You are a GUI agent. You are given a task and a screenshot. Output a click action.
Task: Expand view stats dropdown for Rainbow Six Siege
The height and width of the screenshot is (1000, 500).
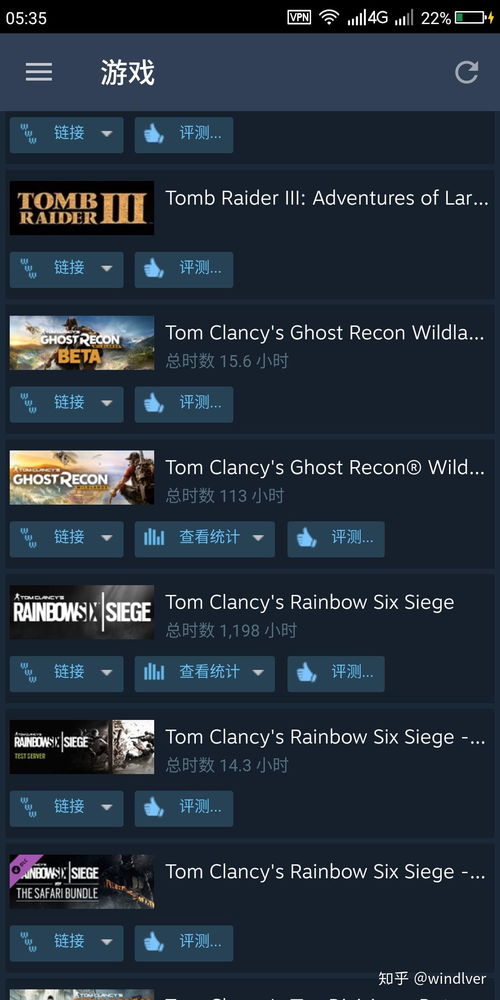click(x=258, y=672)
